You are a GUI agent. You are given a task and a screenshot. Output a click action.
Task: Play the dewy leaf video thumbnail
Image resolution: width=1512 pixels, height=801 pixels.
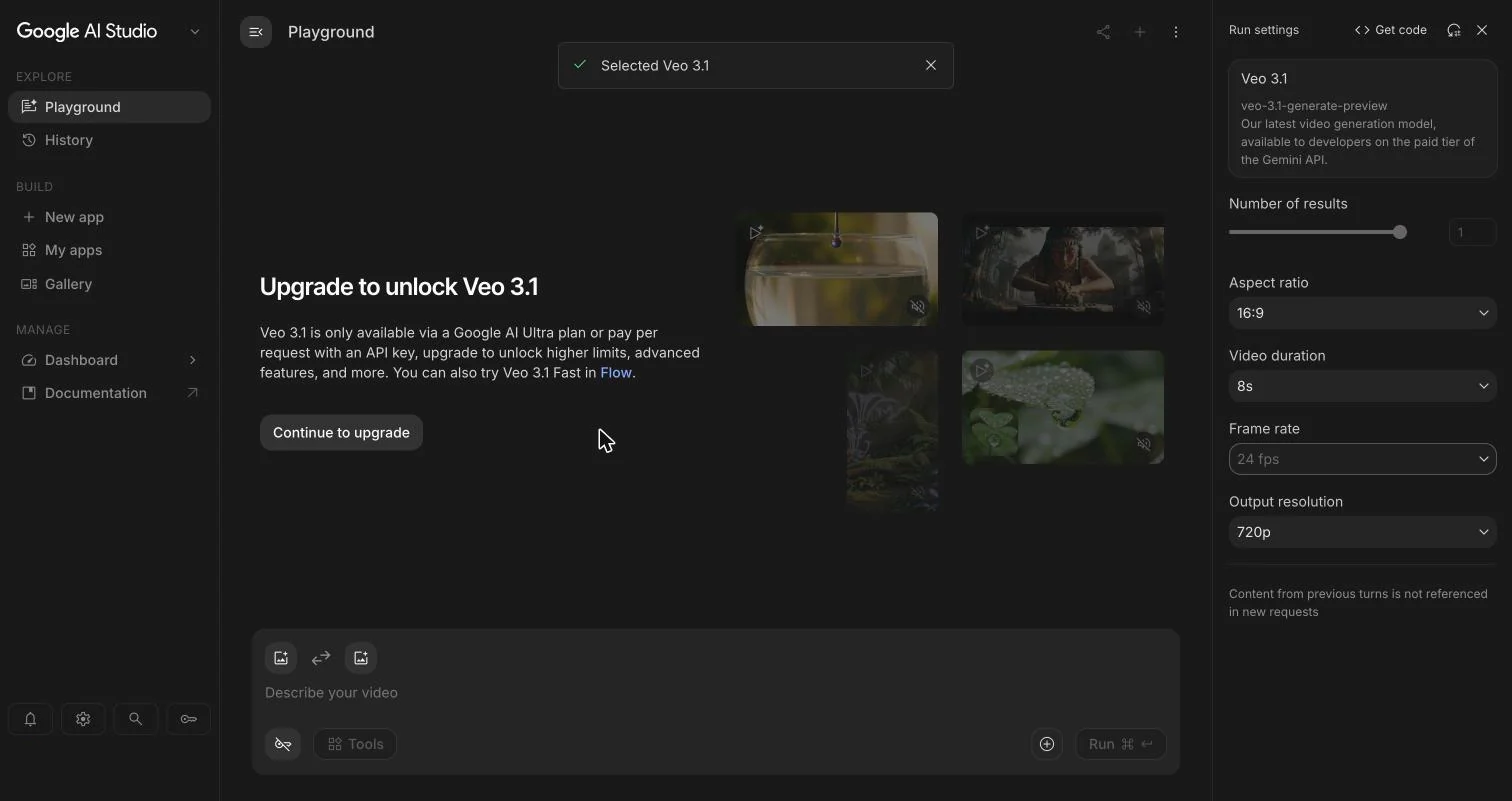(x=982, y=370)
